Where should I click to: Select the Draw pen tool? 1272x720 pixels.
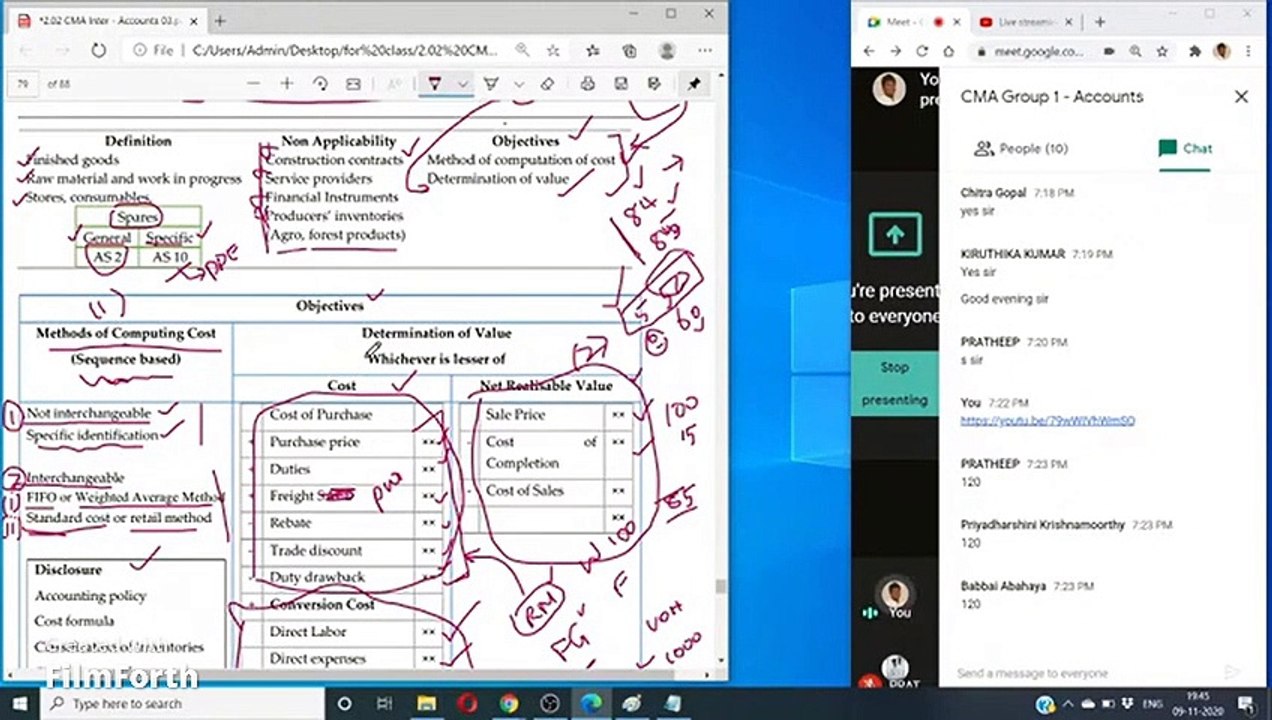(x=434, y=84)
